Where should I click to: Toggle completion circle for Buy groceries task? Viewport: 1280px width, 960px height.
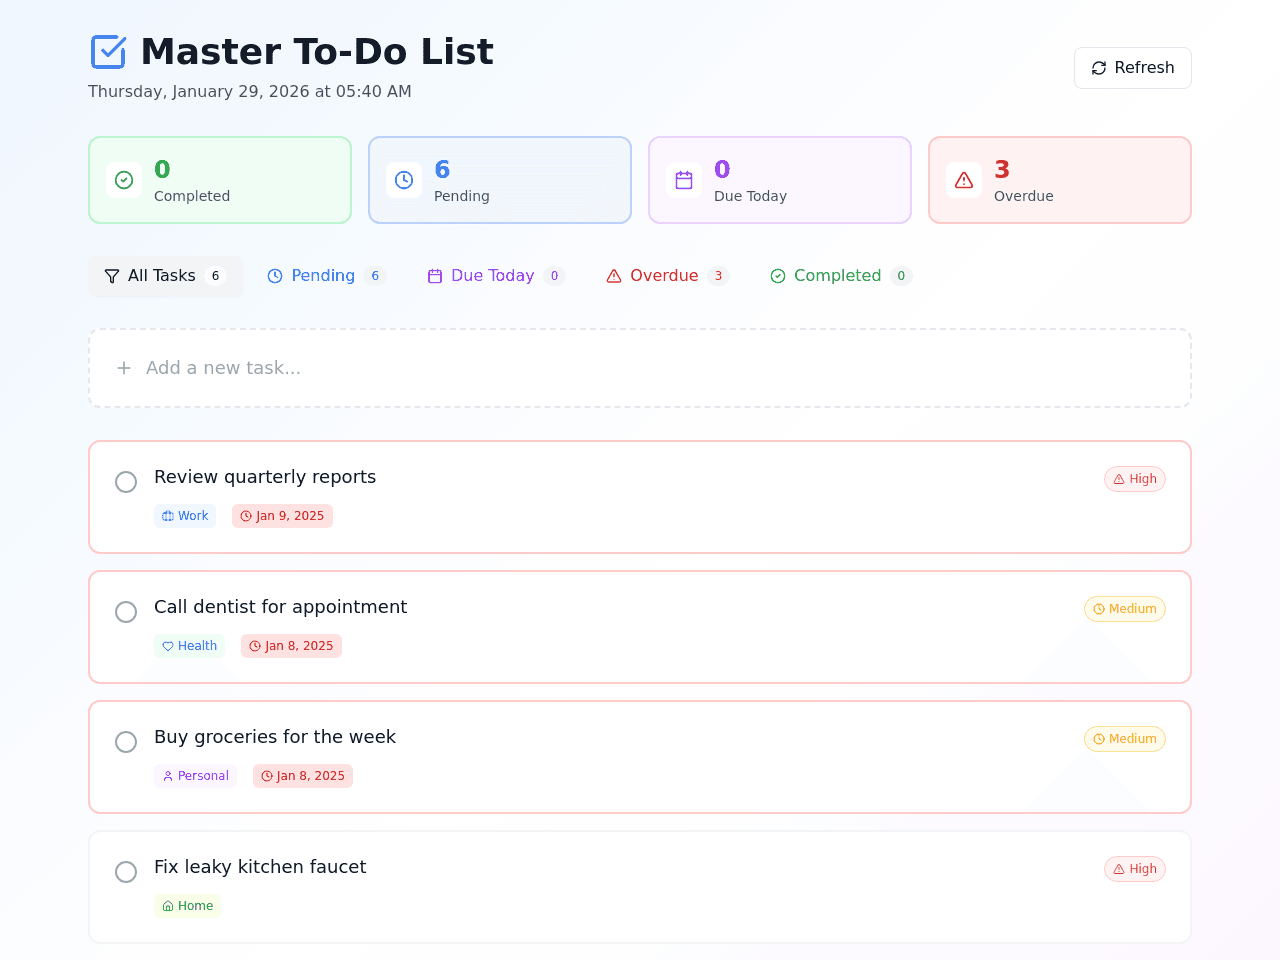126,742
